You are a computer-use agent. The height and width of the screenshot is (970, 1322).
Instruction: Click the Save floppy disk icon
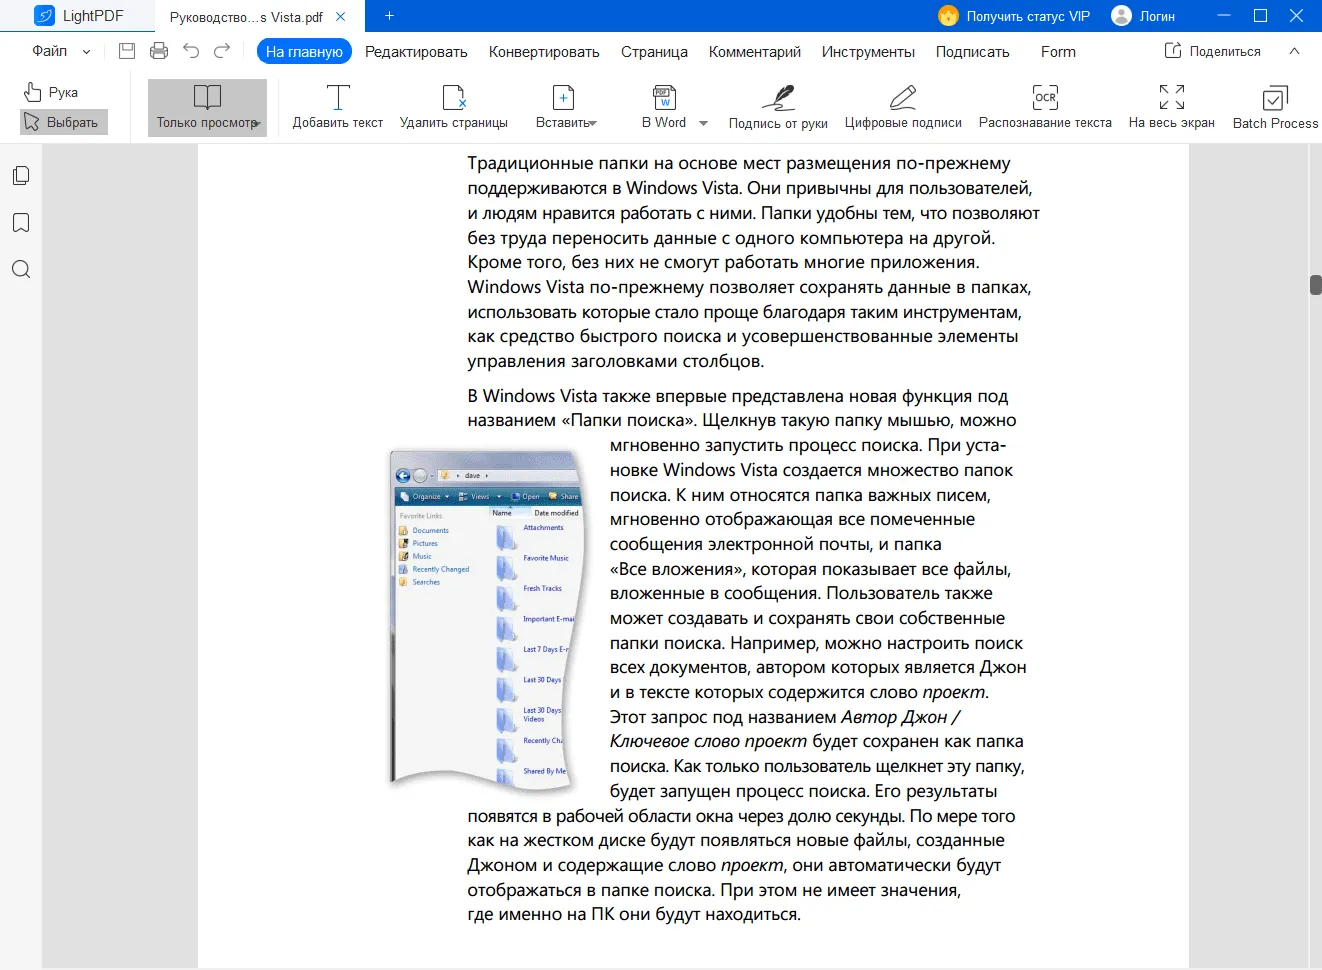pos(127,51)
